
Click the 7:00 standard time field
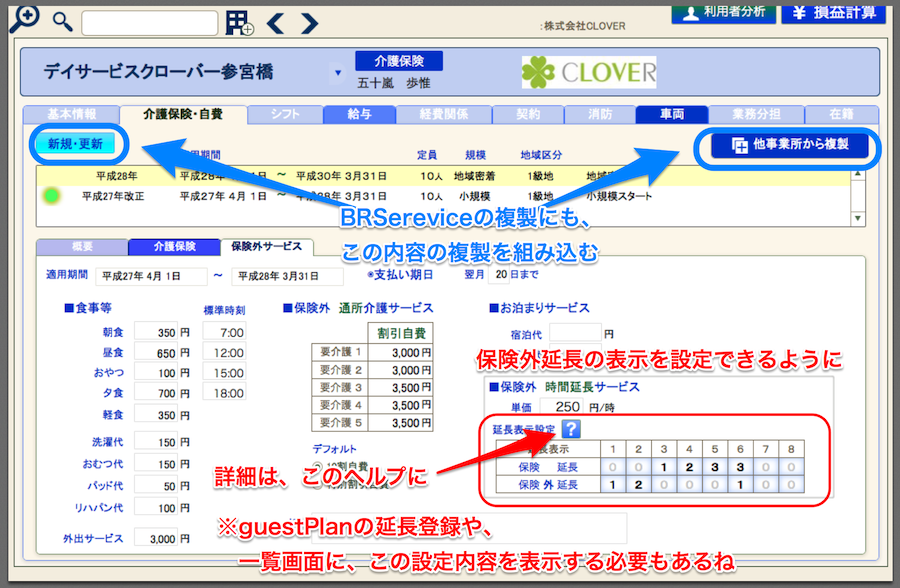pos(224,332)
